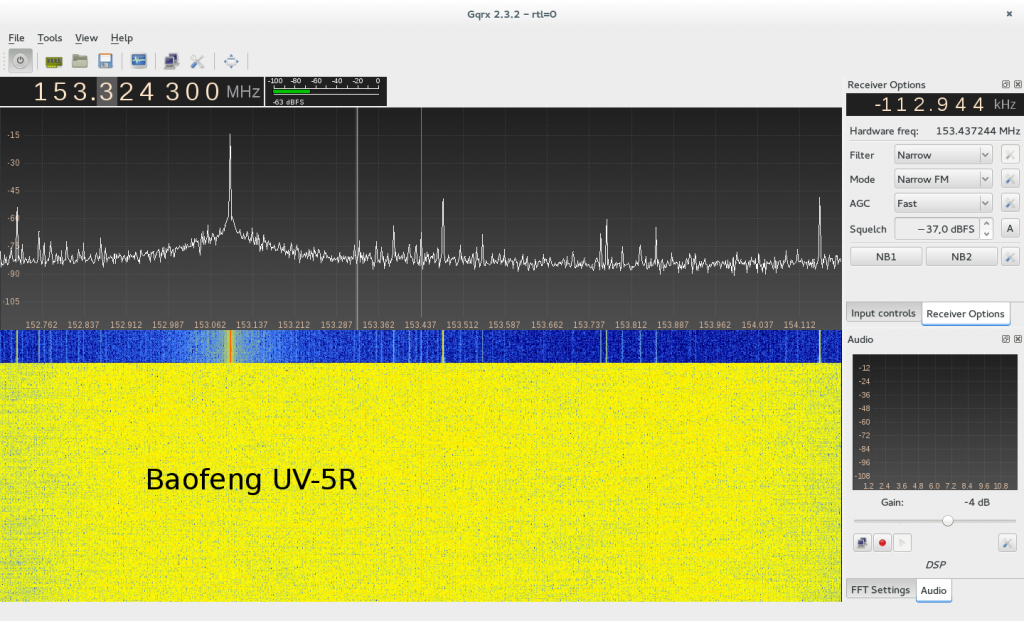This screenshot has width=1024, height=621.
Task: Click the -4 dB gain value label
Action: click(976, 502)
